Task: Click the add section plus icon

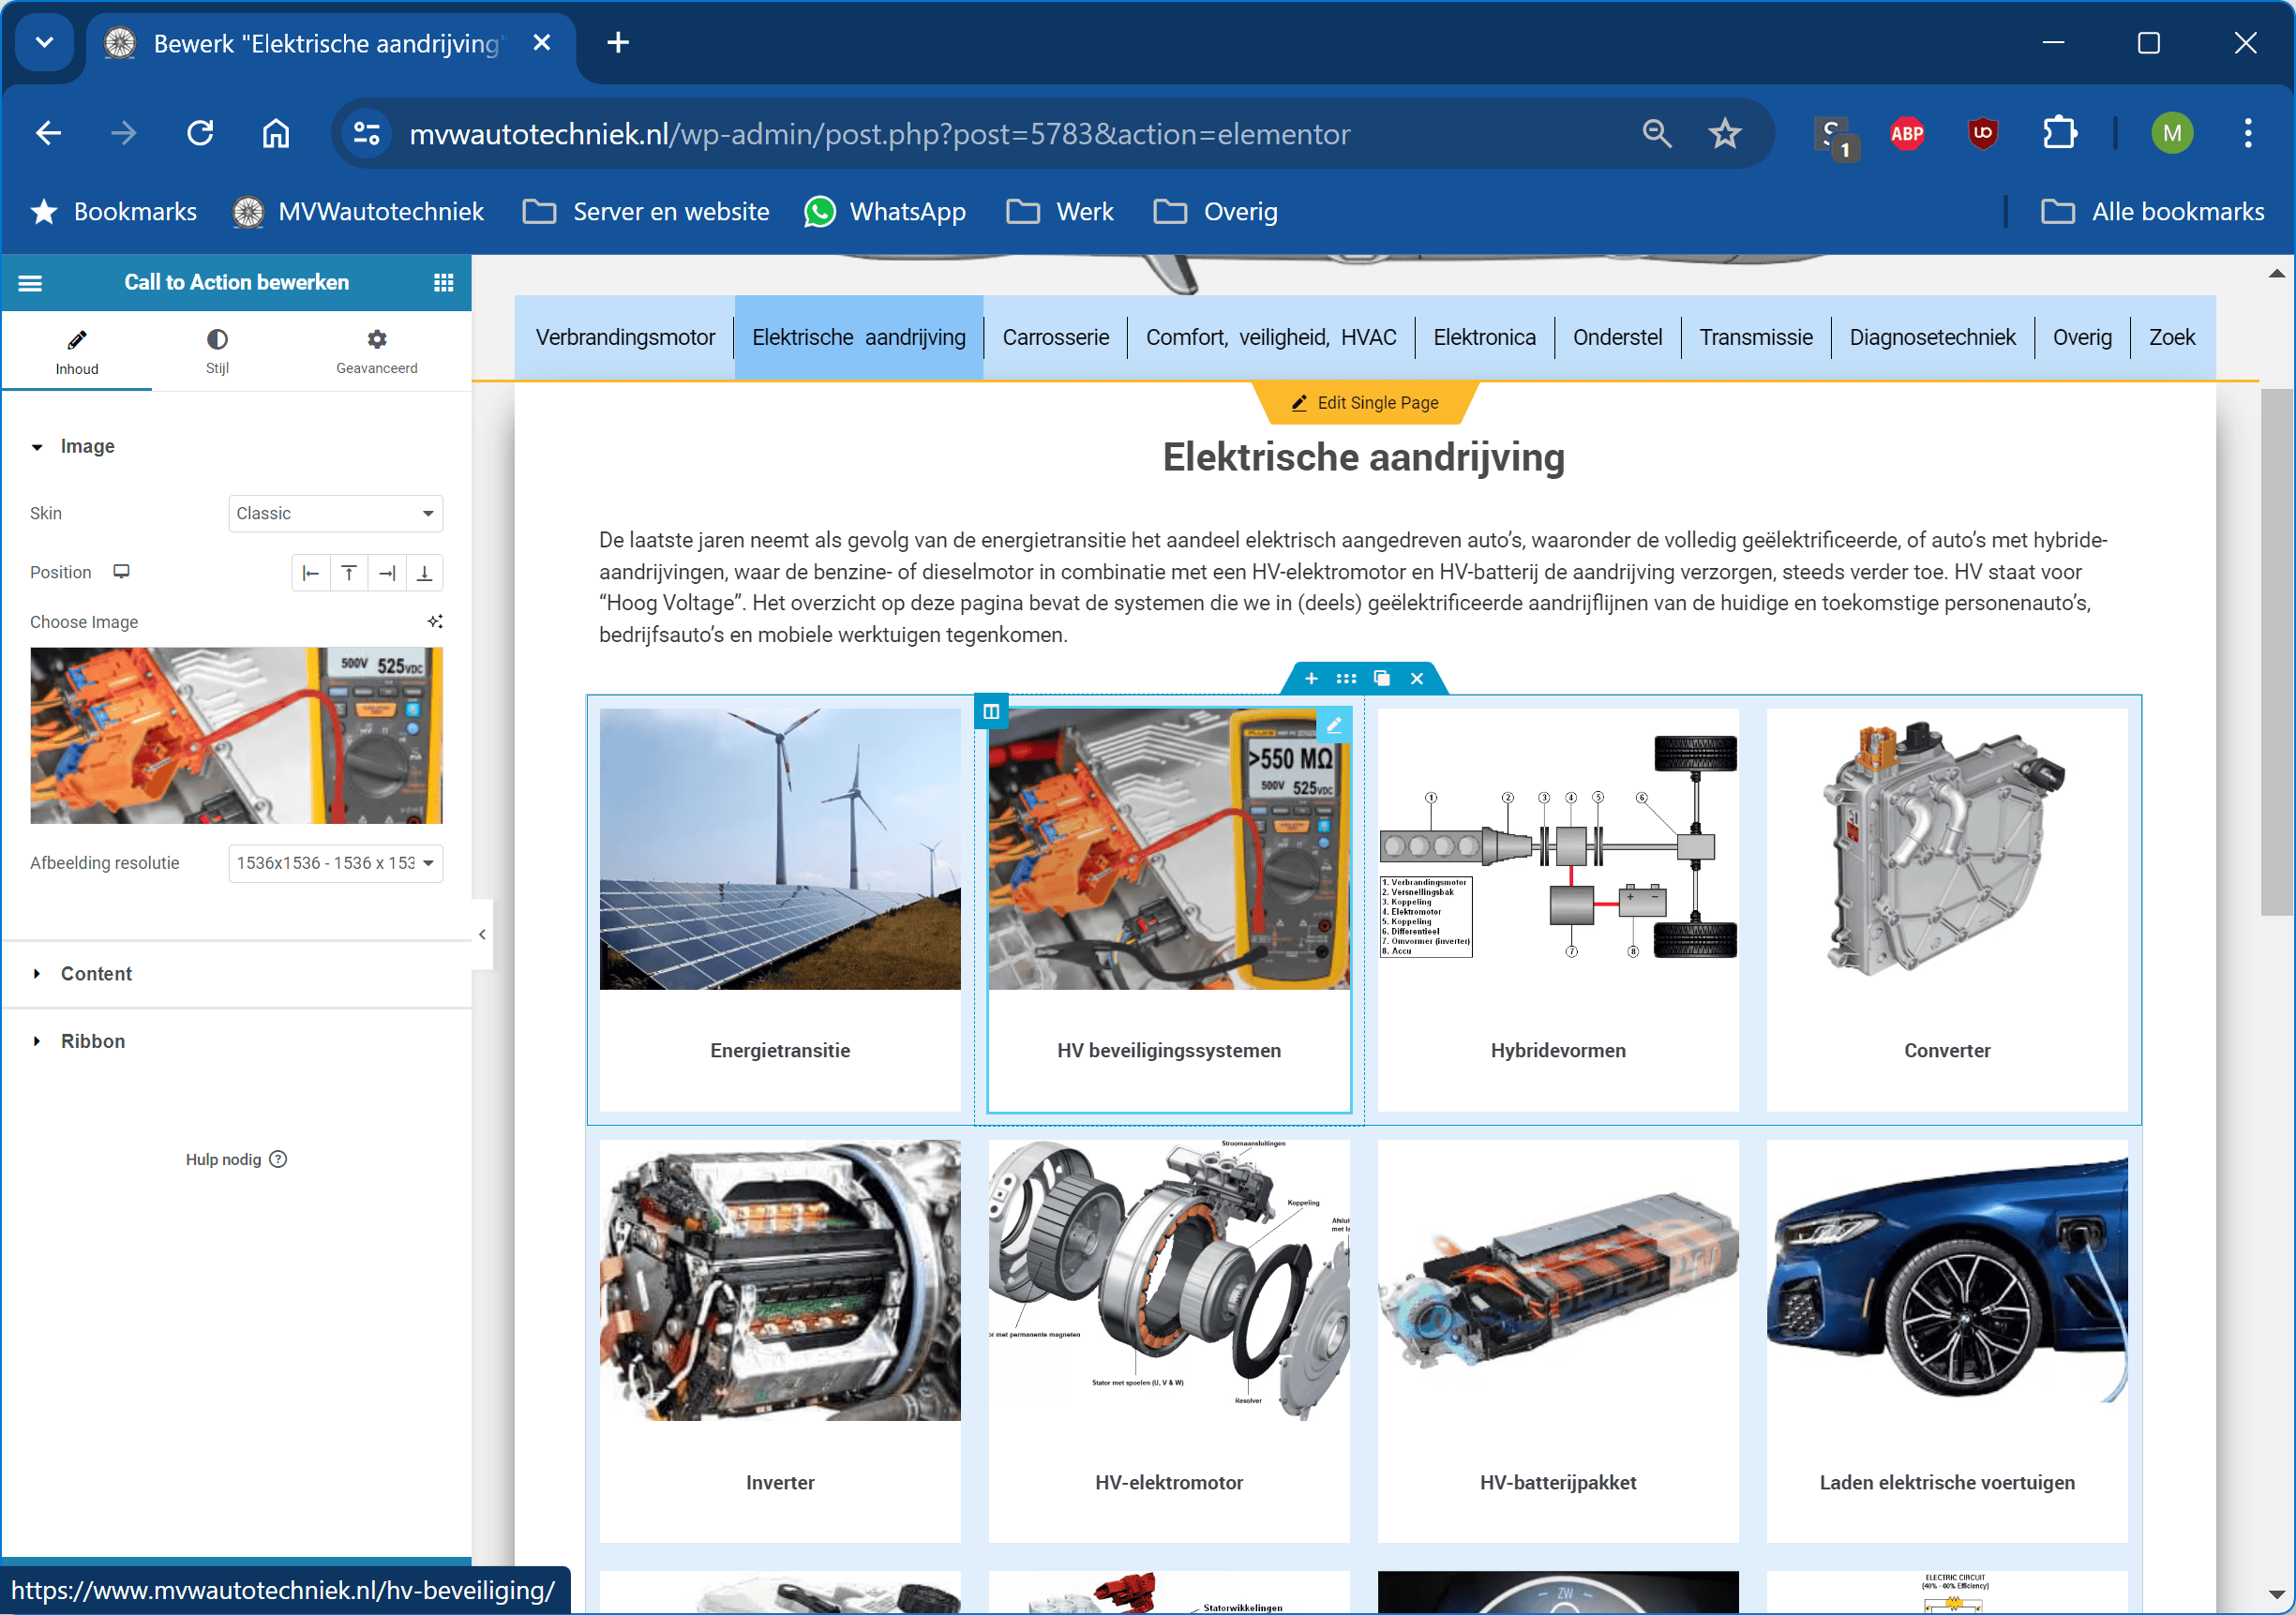Action: point(1311,678)
